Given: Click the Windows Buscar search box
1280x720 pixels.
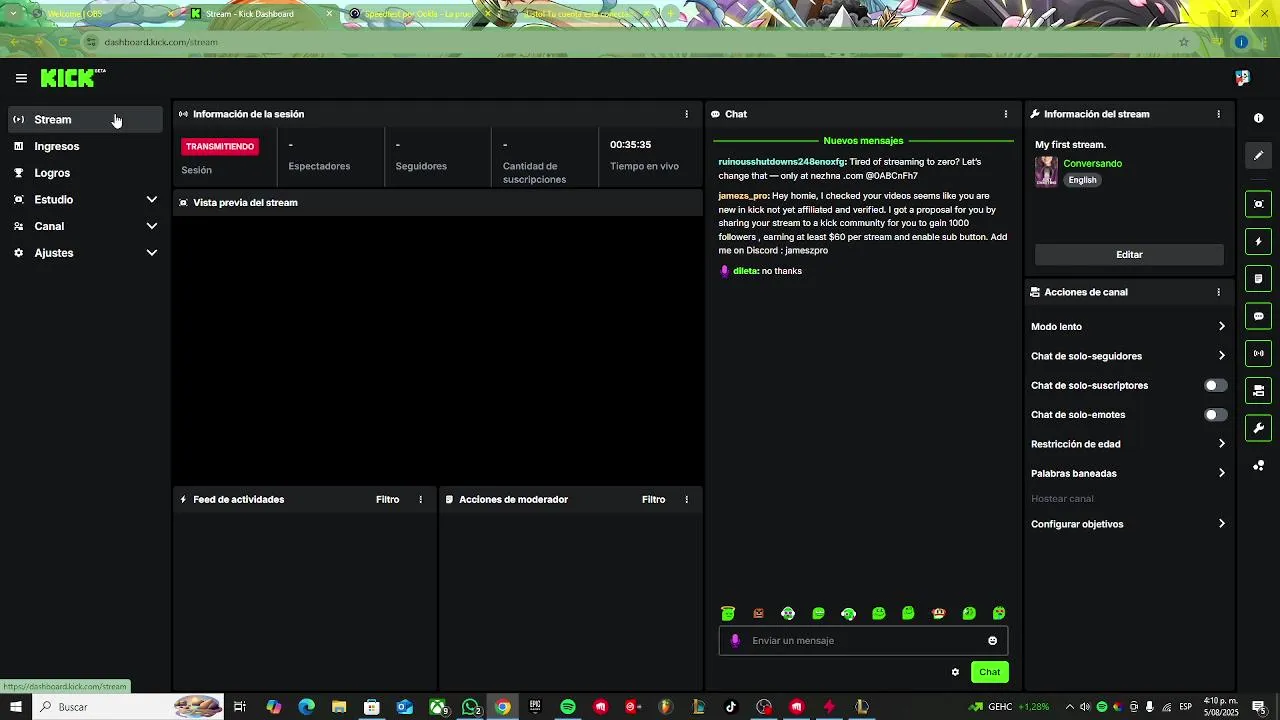Looking at the screenshot, I should pos(128,707).
